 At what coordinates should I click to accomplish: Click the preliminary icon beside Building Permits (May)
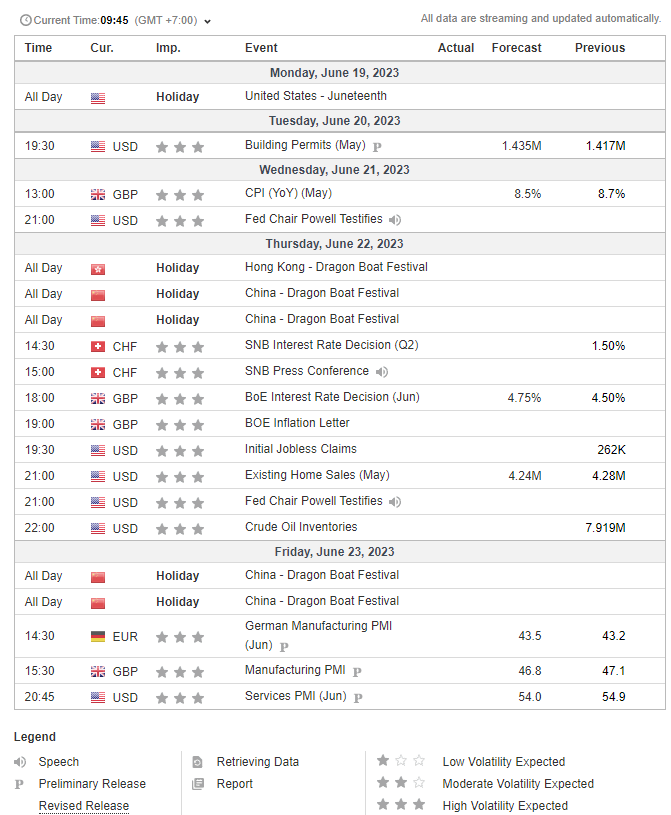click(x=377, y=147)
